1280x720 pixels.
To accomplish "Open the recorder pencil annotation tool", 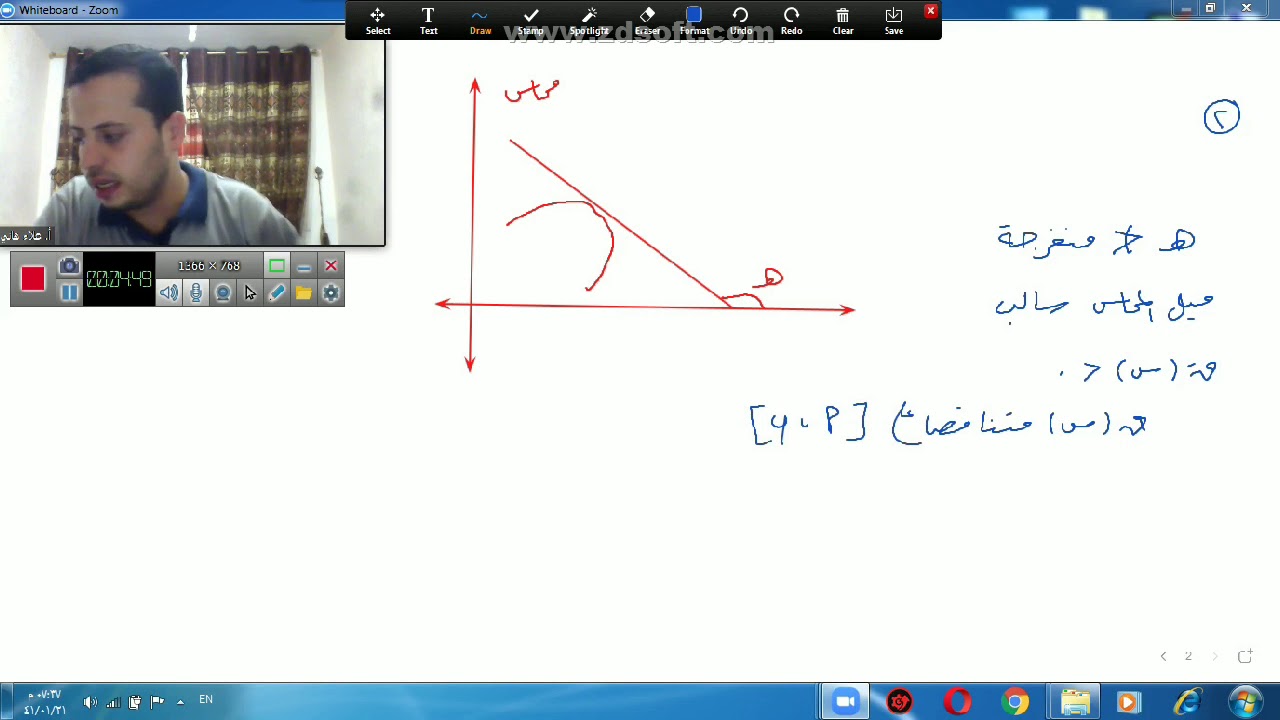I will 277,292.
